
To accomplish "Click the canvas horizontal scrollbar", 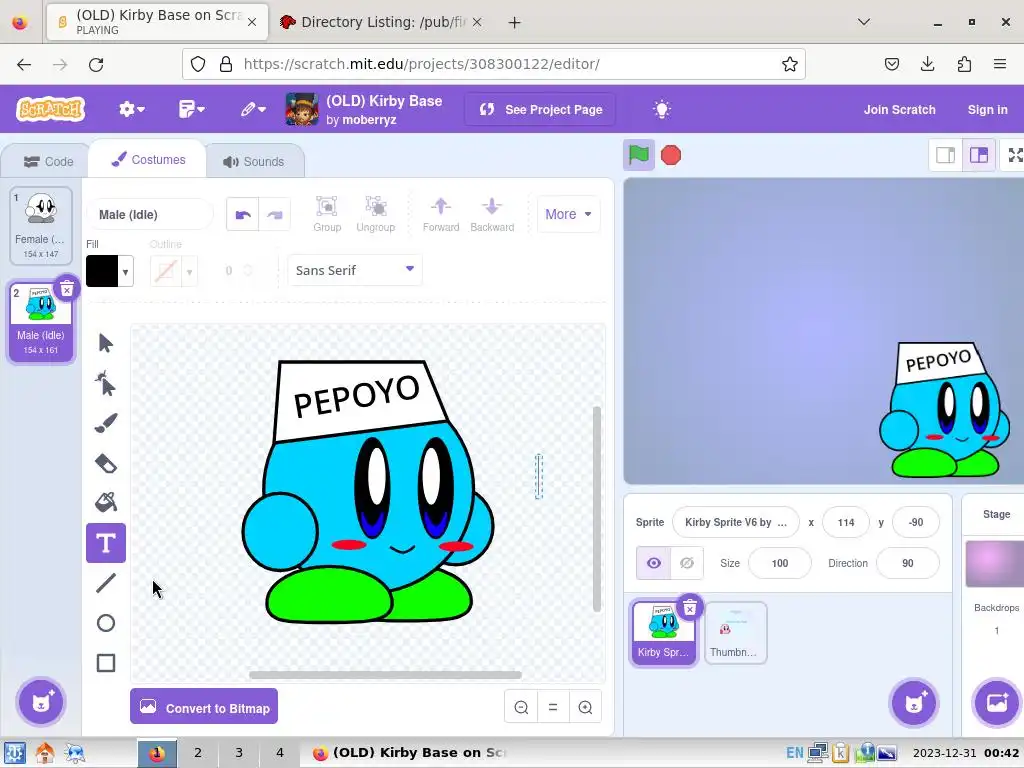I will pyautogui.click(x=385, y=675).
